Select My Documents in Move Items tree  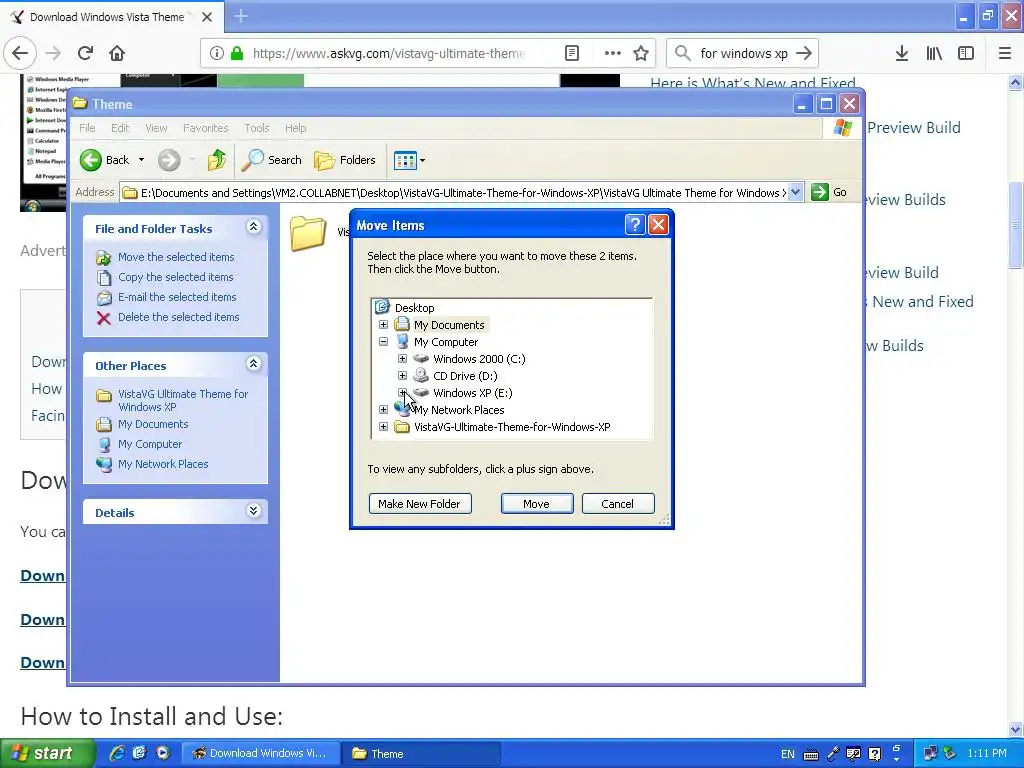(x=449, y=325)
